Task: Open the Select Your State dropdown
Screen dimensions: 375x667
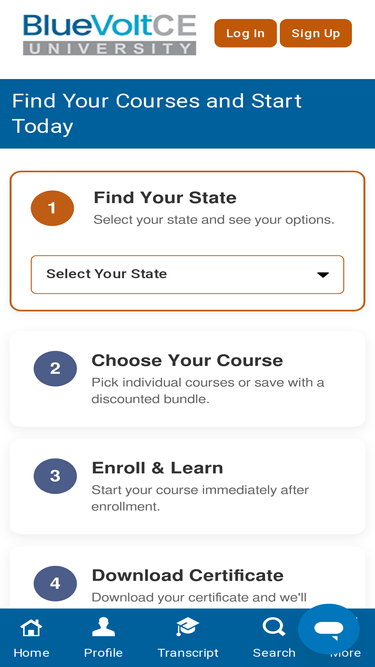Action: click(187, 274)
